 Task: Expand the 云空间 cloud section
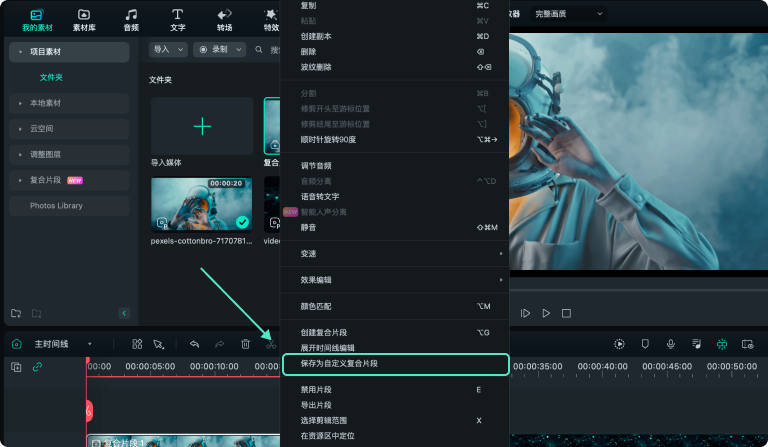[69, 129]
